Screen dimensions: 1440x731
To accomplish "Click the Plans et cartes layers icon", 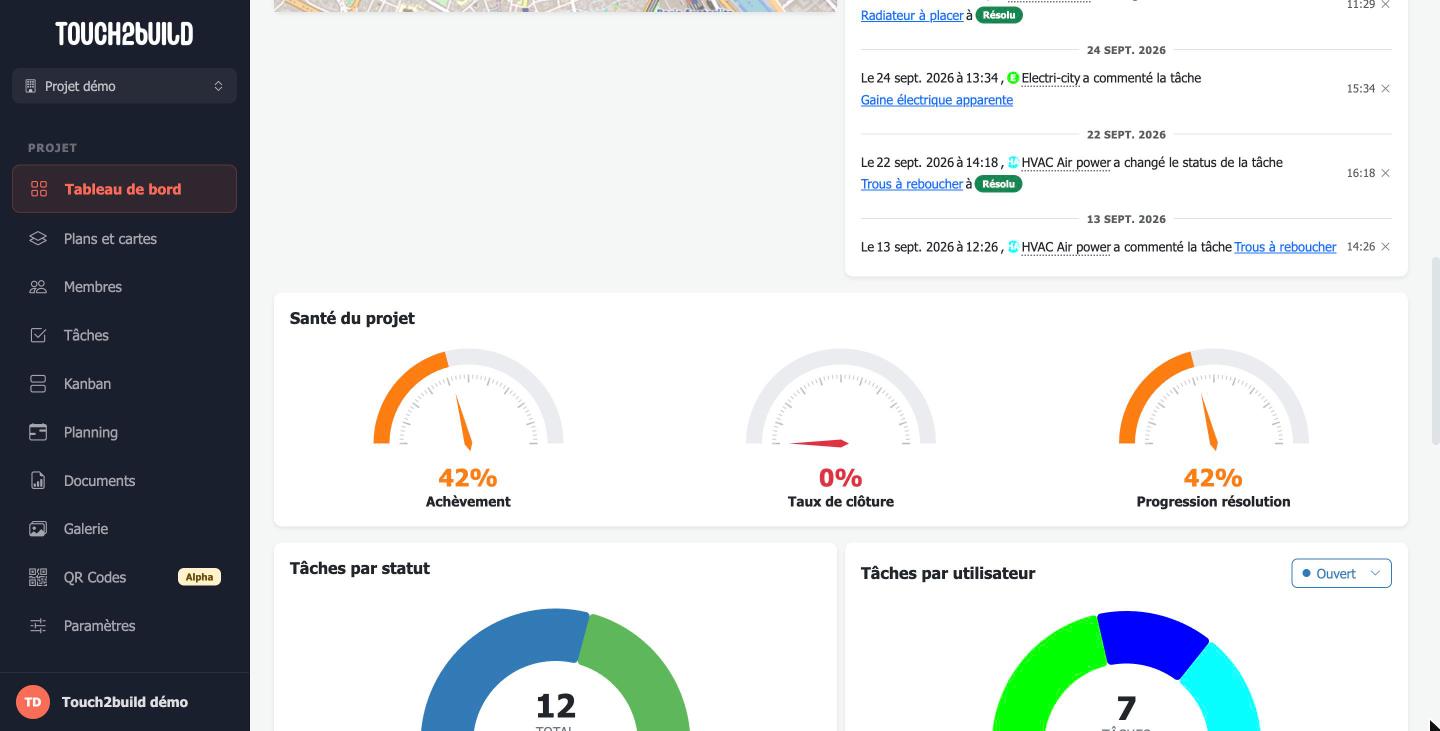I will [x=38, y=238].
